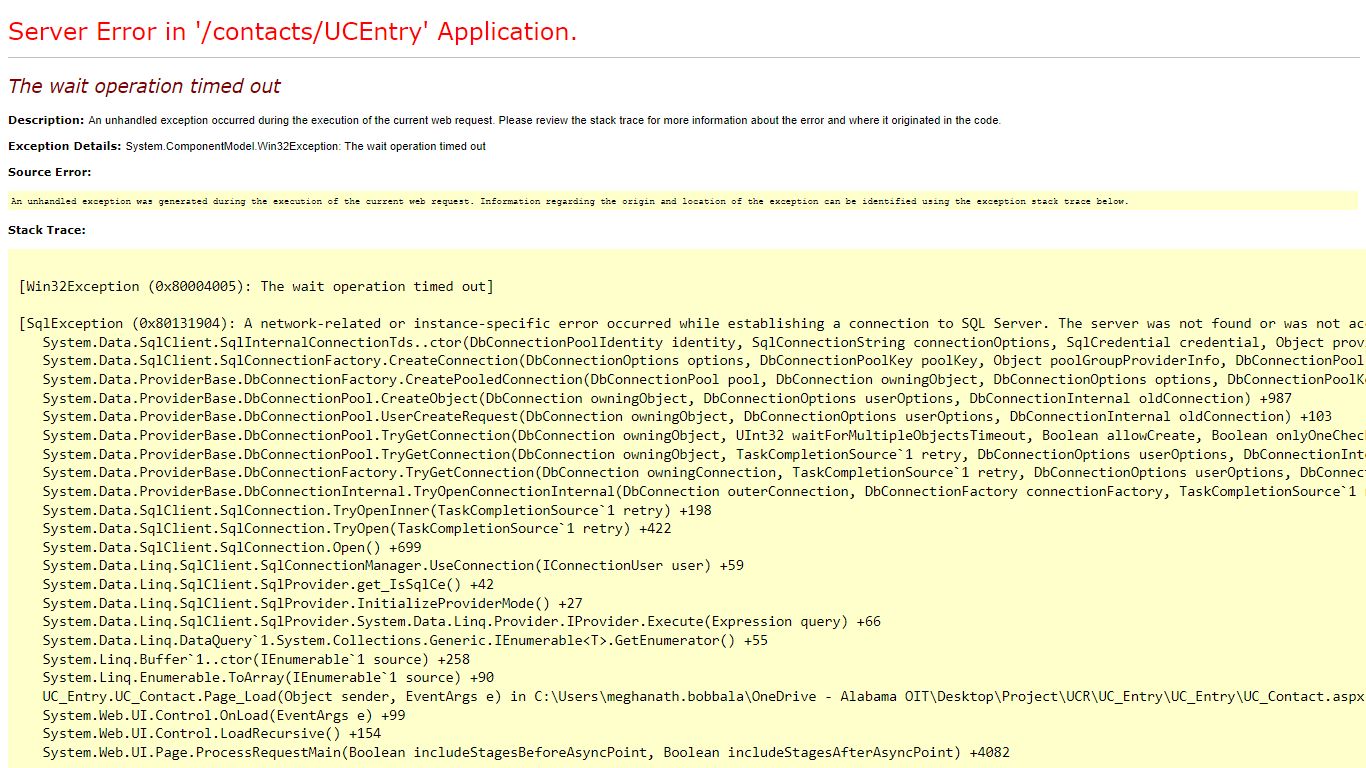Click the 'DbConnectionInternal.TryOpenConnectionInternal' stack line

[704, 492]
